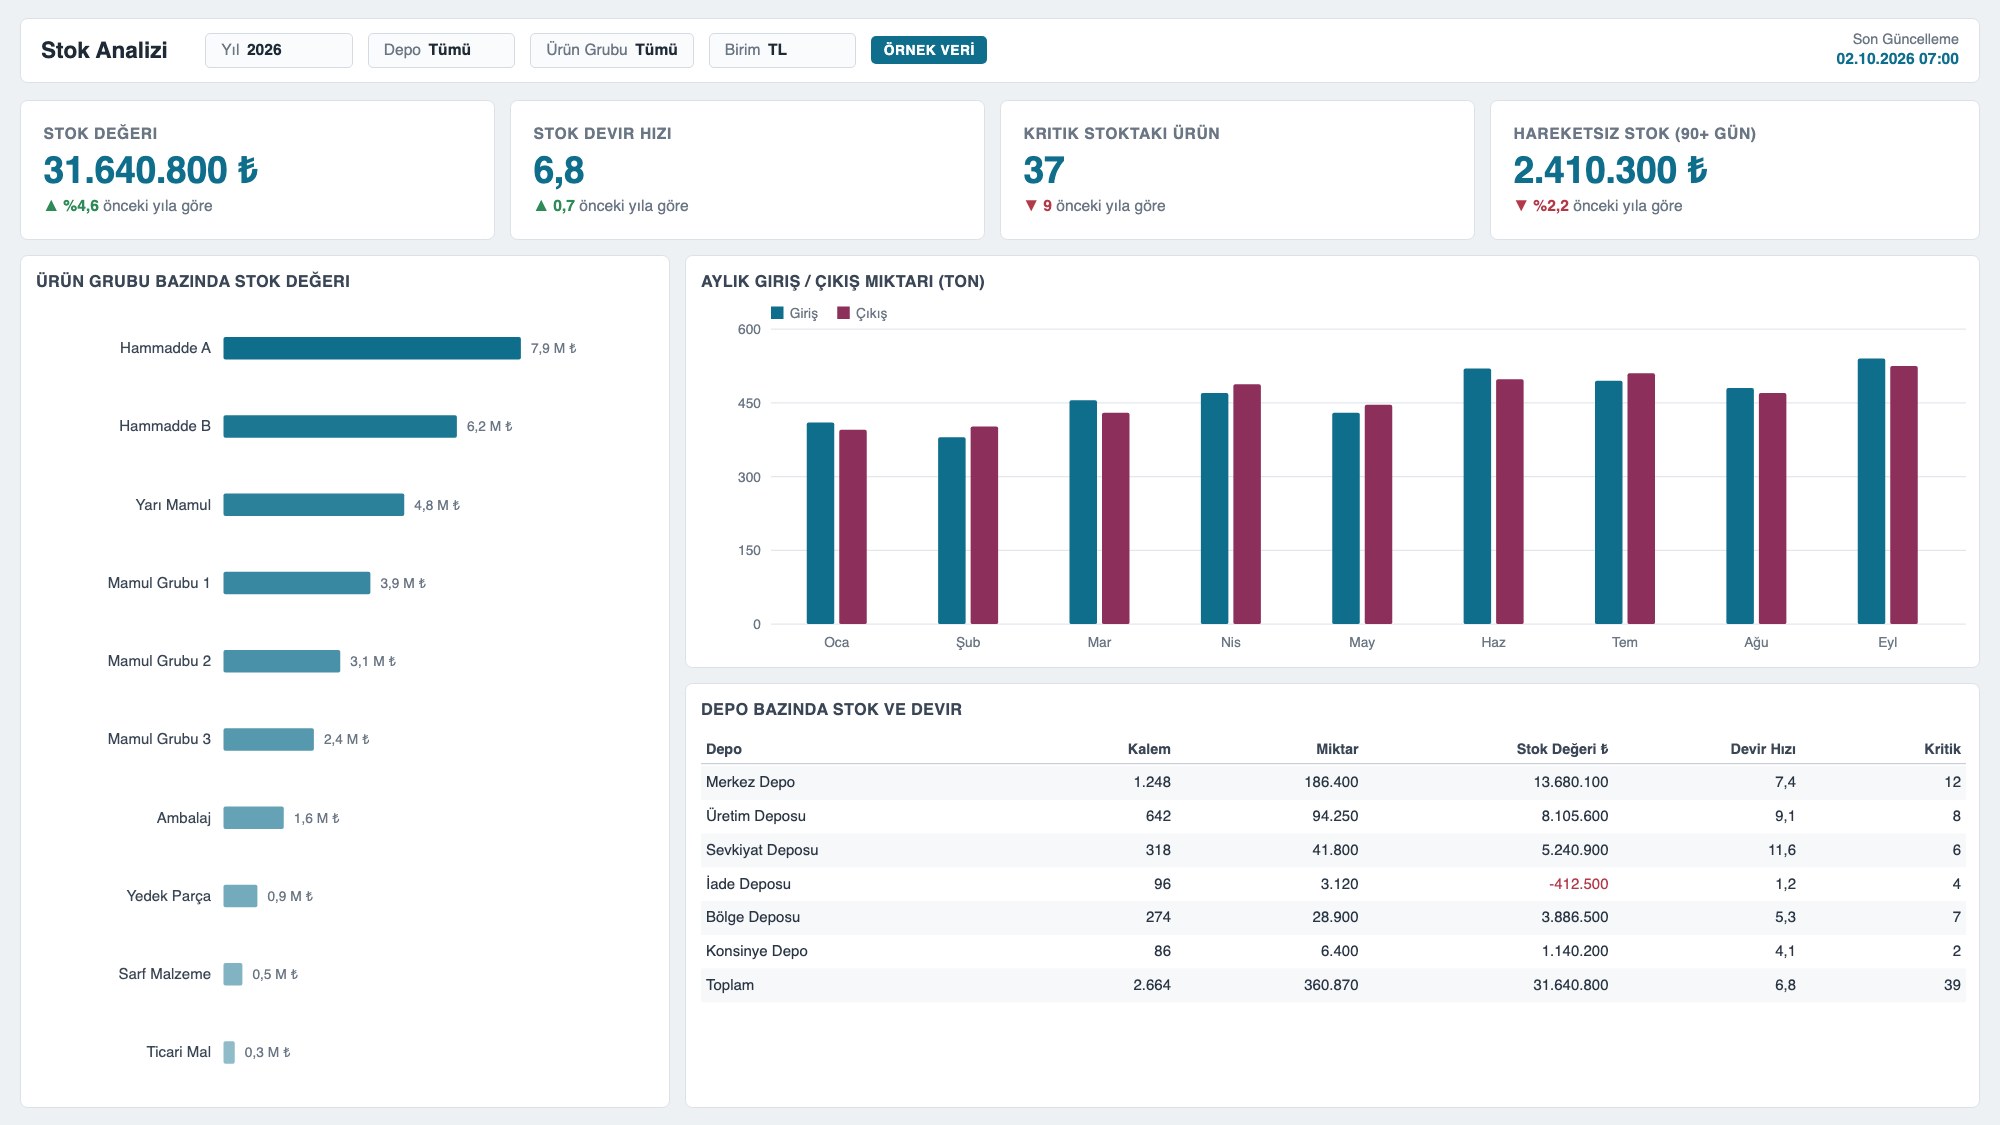
Task: Select the Hammadde B bar
Action: [340, 426]
